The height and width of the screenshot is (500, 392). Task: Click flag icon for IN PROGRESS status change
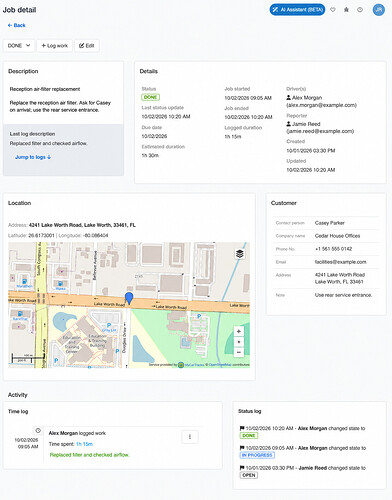[x=242, y=448]
